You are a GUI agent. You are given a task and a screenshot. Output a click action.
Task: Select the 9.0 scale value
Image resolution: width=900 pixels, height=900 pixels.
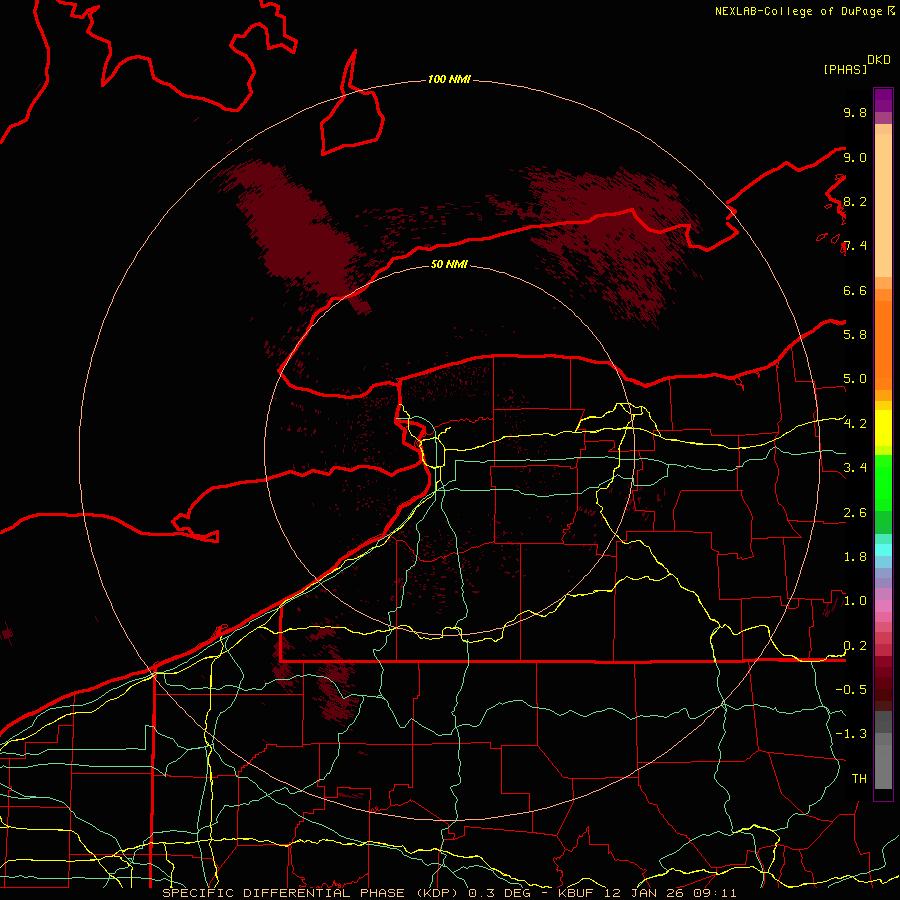click(x=855, y=157)
